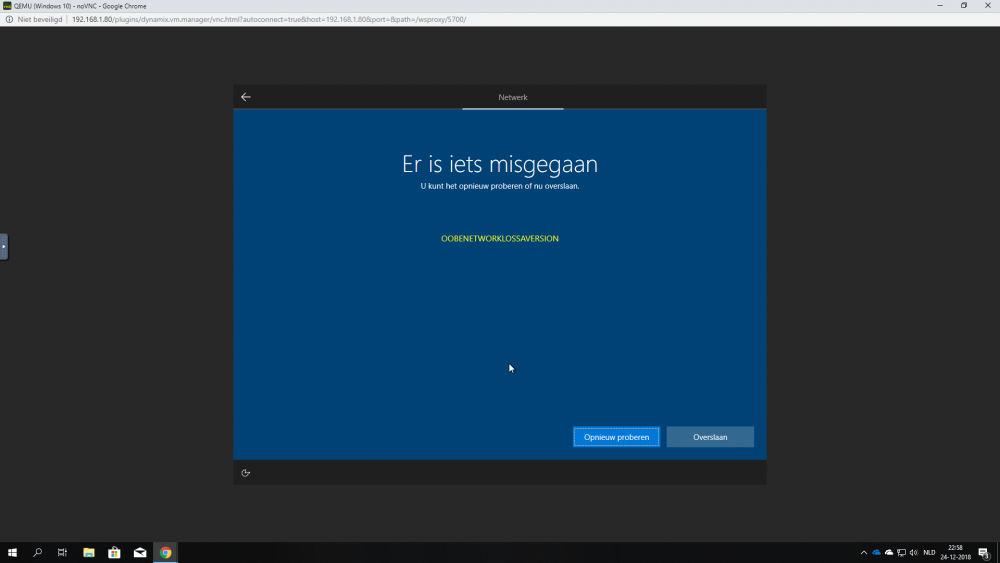The image size is (1000, 563).
Task: Open the Action Center notifications icon
Action: (x=984, y=553)
